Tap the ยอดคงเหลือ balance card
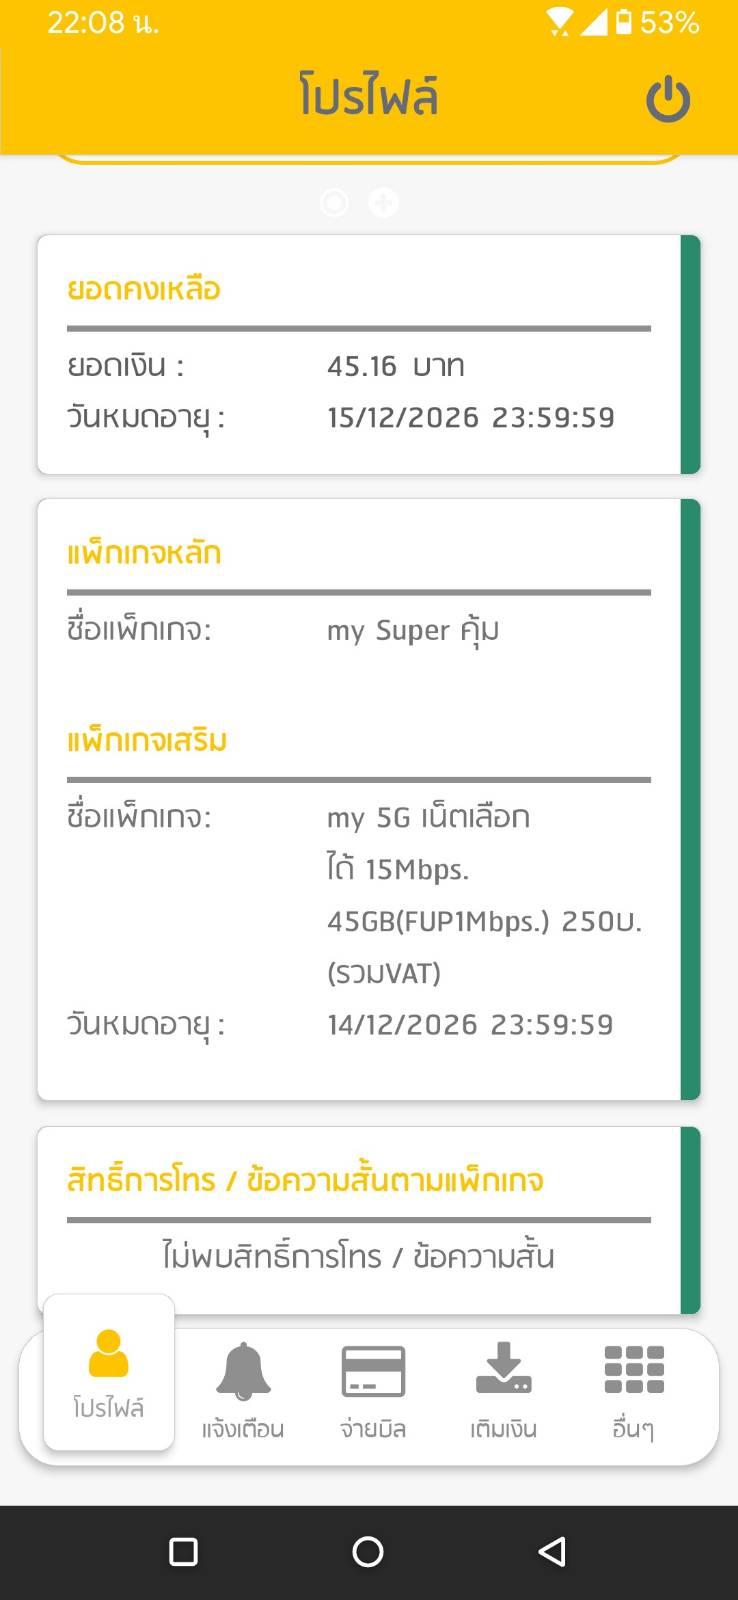 [x=368, y=354]
